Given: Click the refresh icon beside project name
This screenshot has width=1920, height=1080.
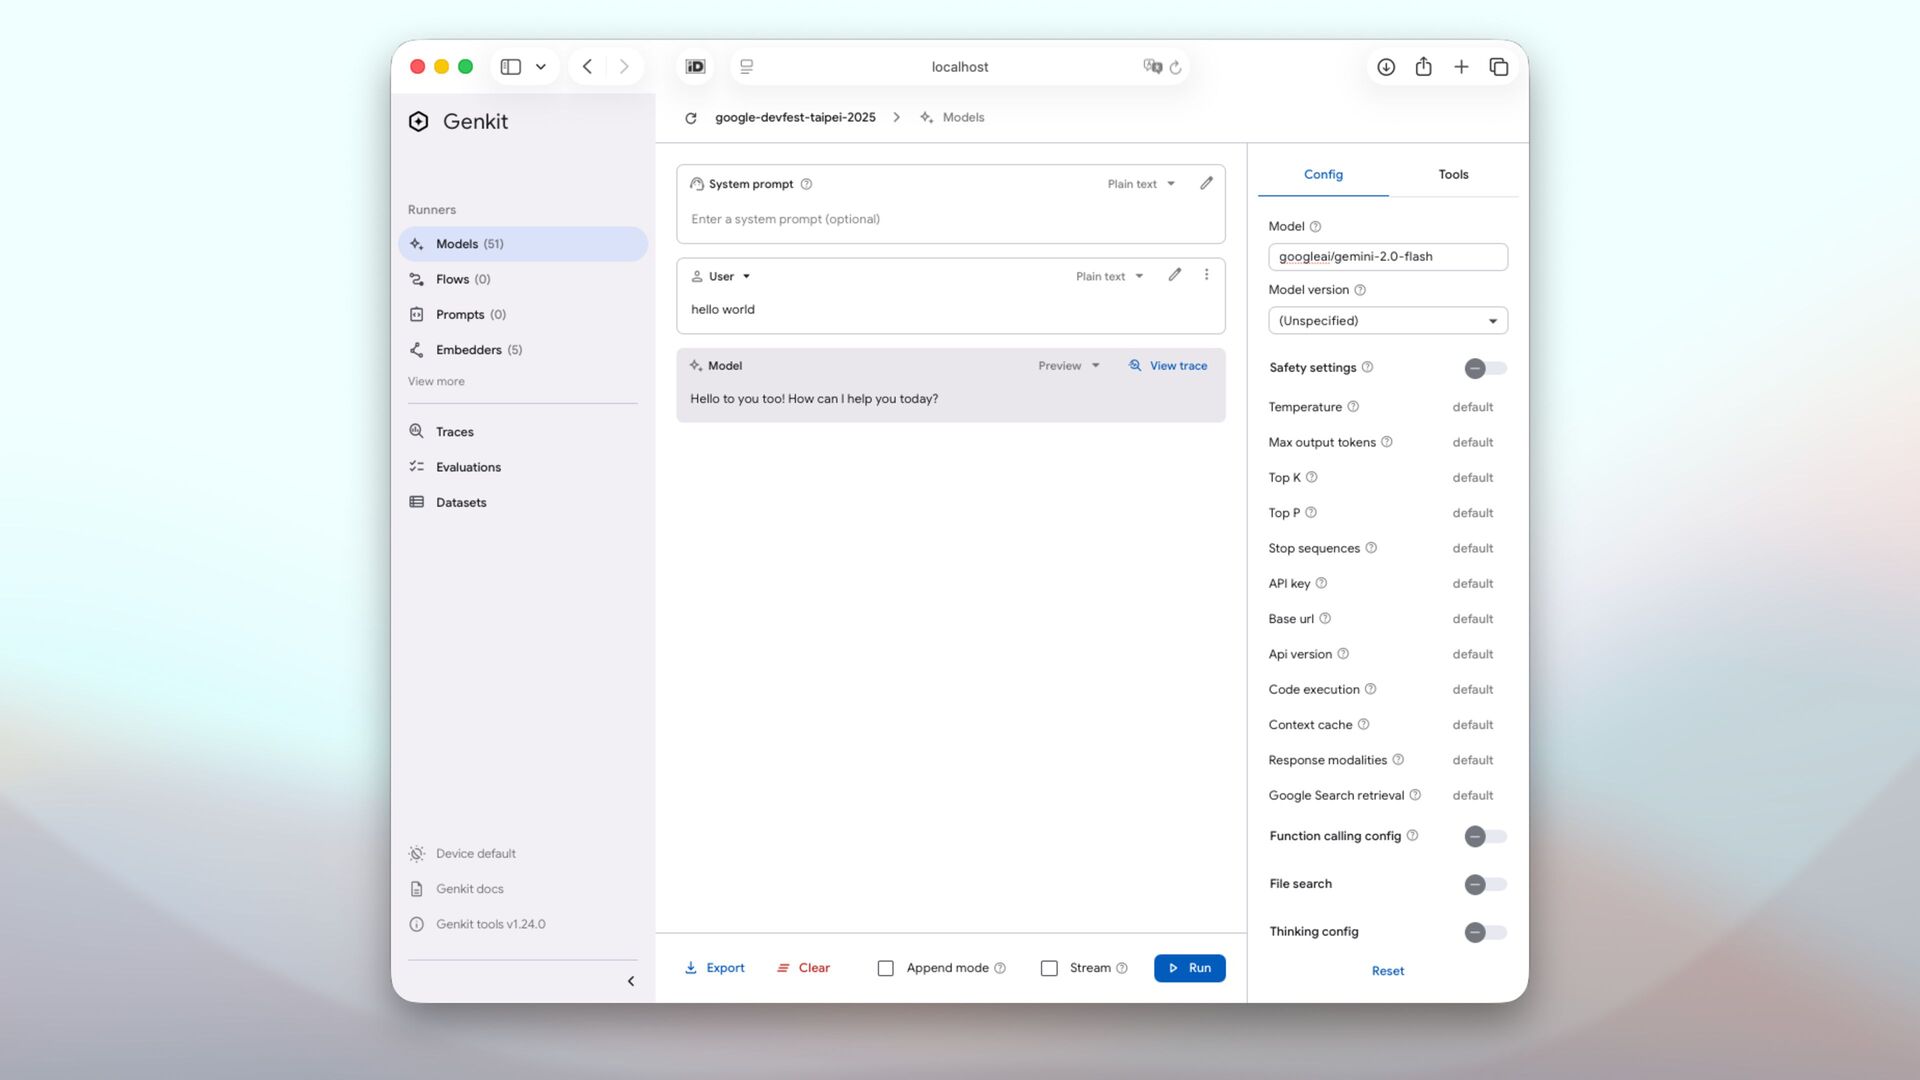Looking at the screenshot, I should [691, 118].
